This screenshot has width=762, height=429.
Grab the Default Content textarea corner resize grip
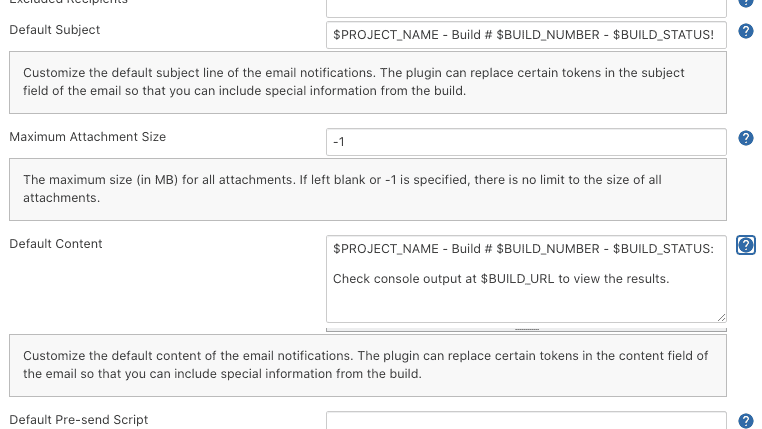721,316
